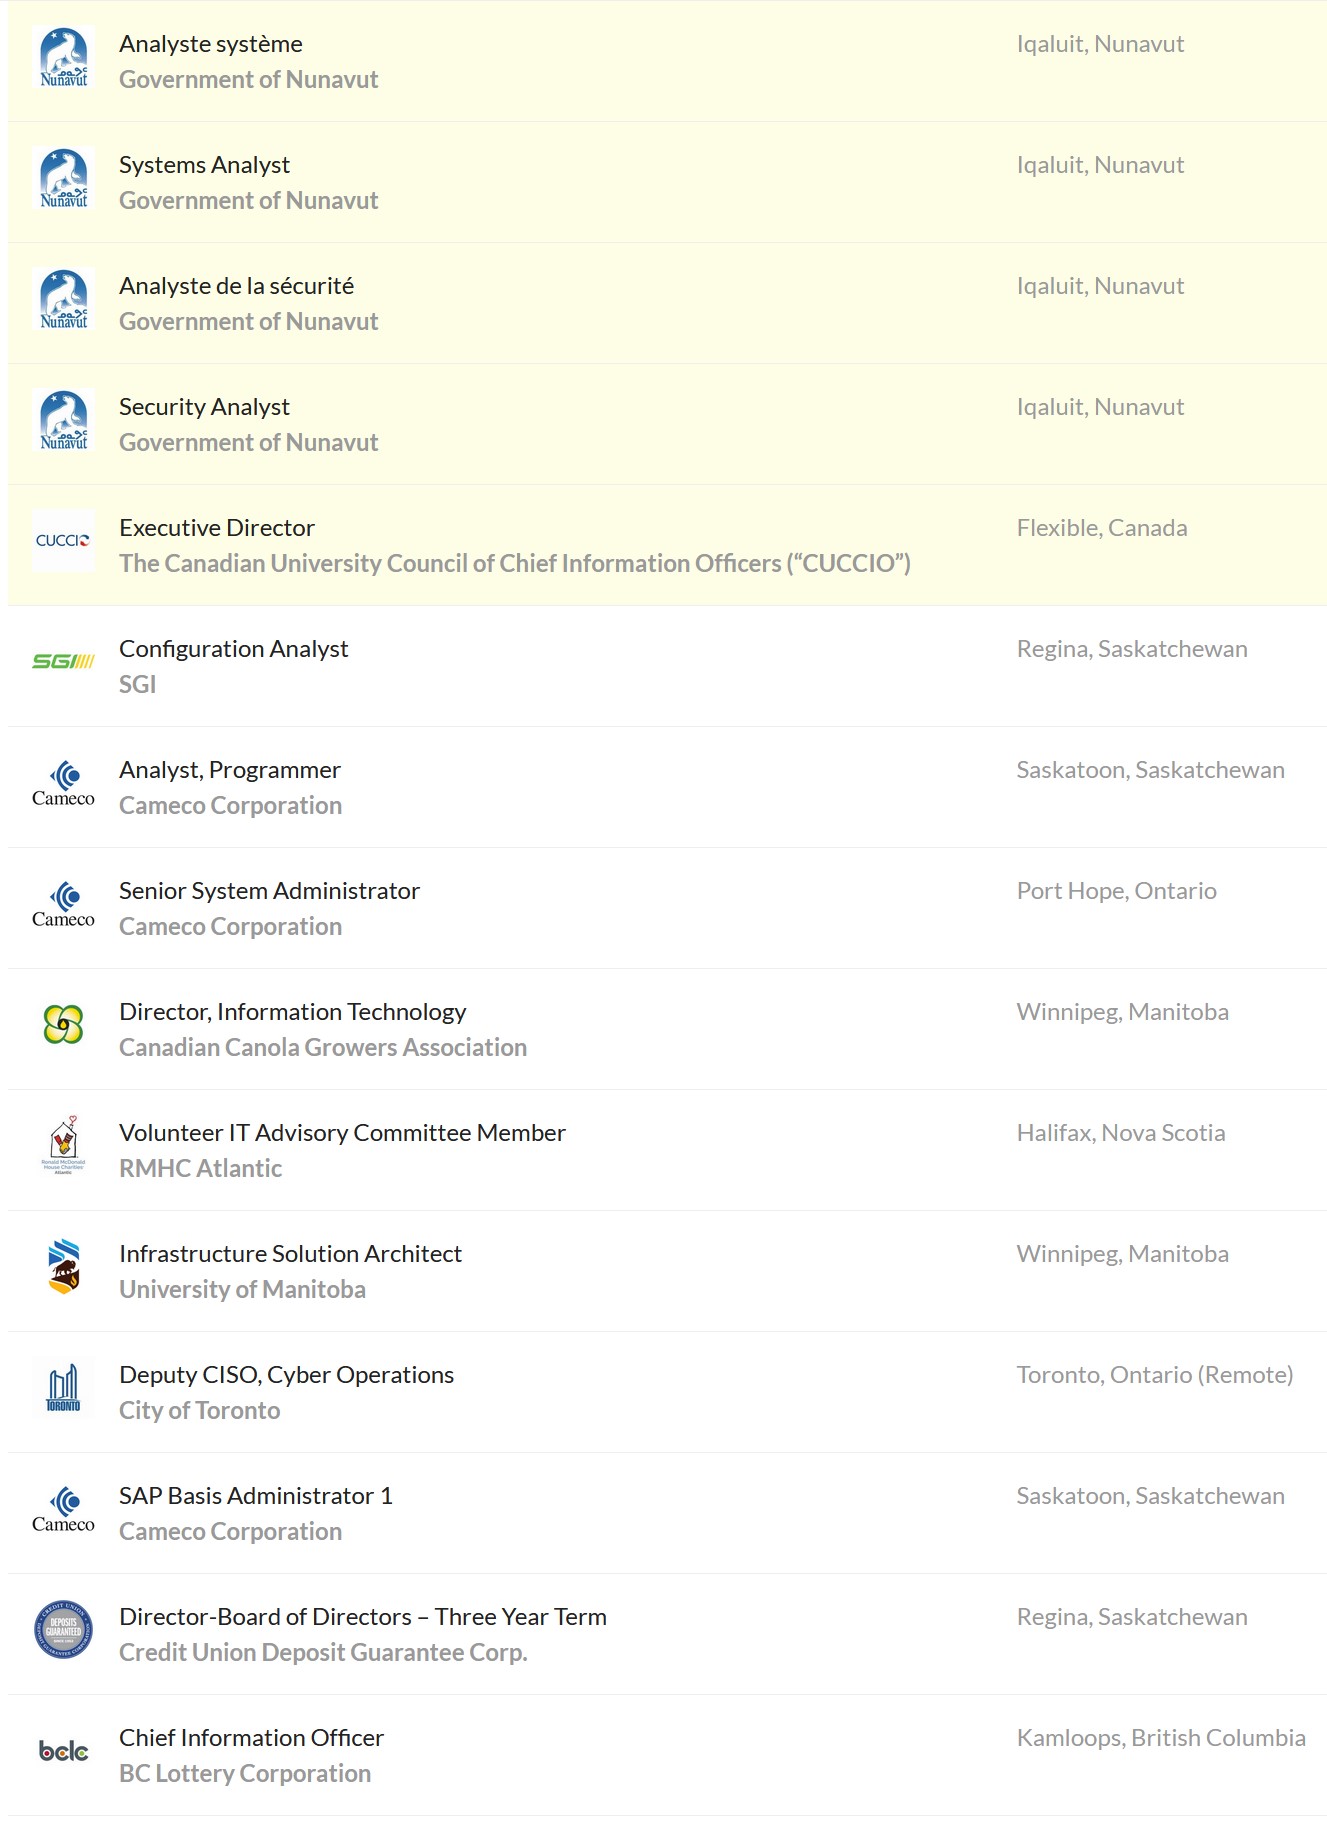Click Regina, Saskatchewan location for Configuration Analyst

point(1132,649)
